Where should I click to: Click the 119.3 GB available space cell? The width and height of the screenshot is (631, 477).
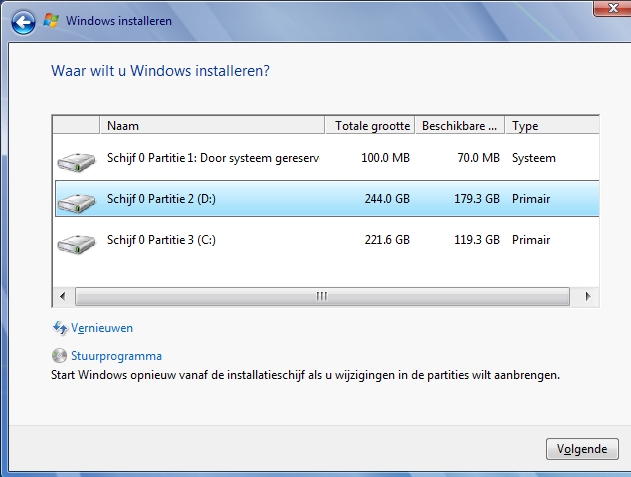(476, 240)
